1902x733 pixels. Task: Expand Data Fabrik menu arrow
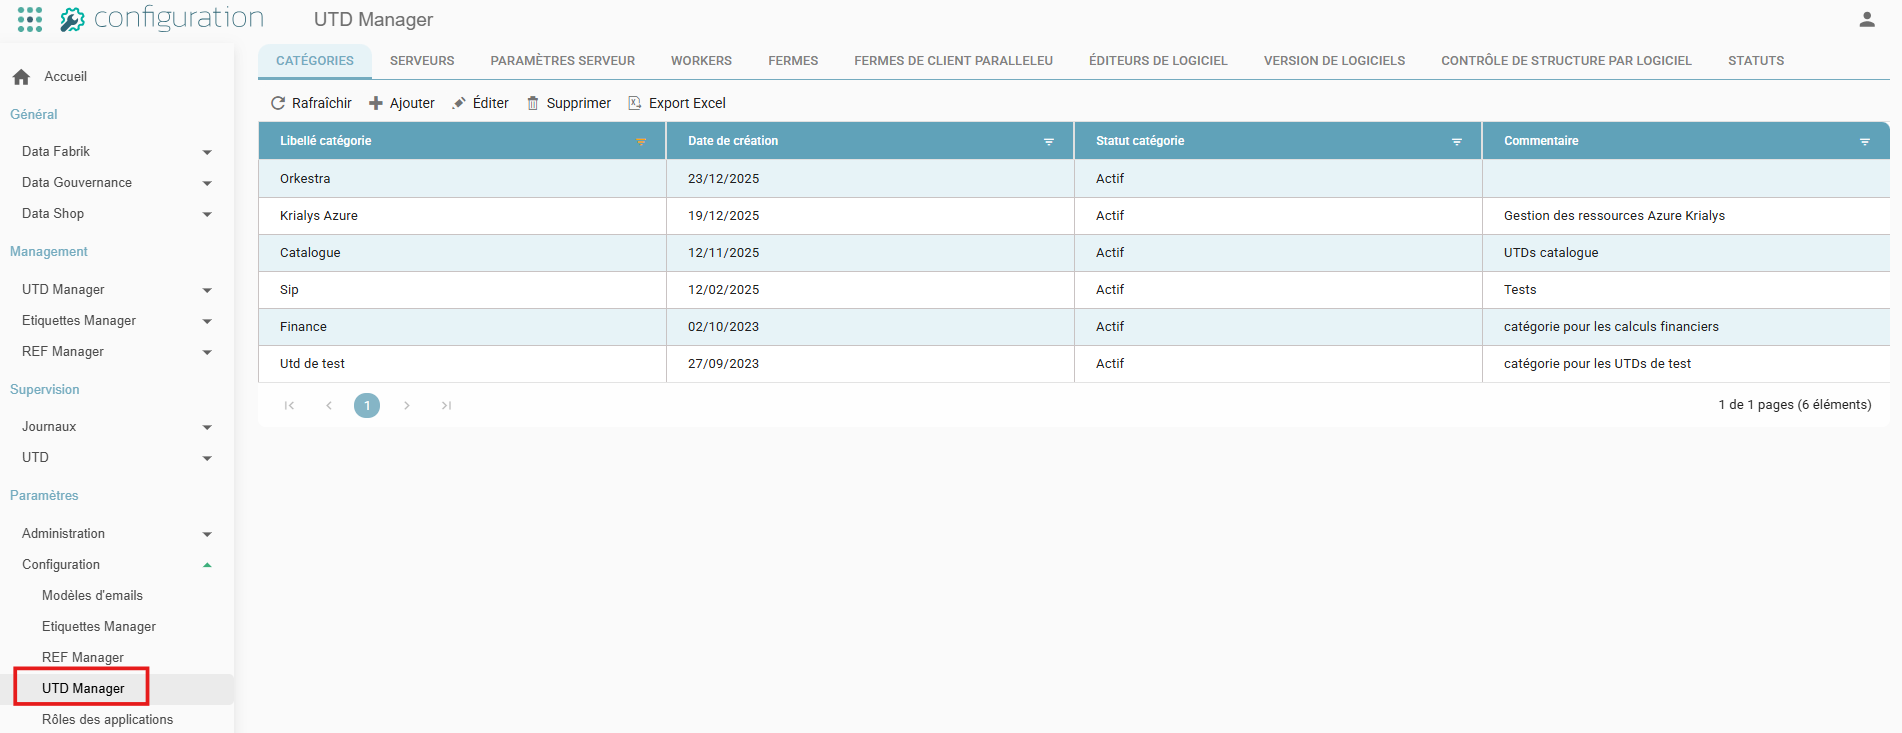[207, 152]
